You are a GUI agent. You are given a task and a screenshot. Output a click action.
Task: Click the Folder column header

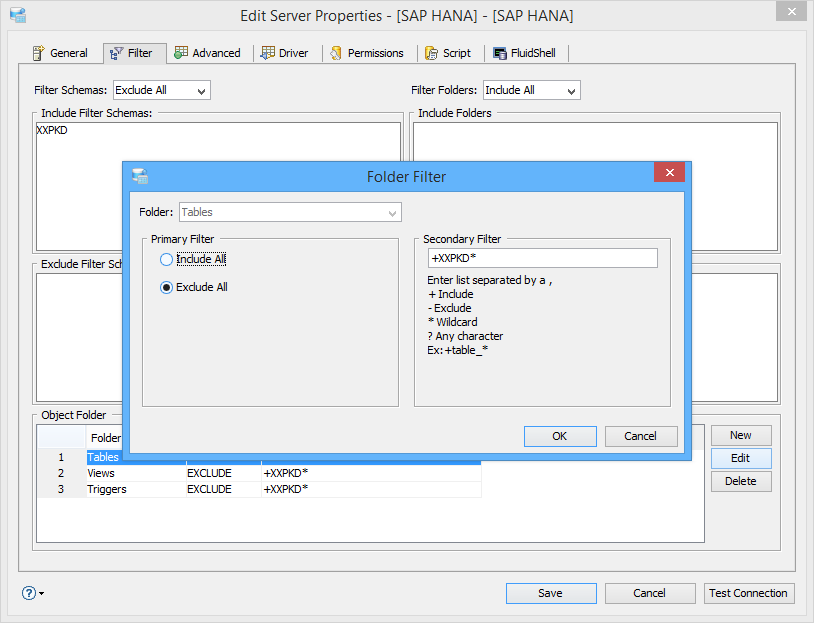(106, 438)
